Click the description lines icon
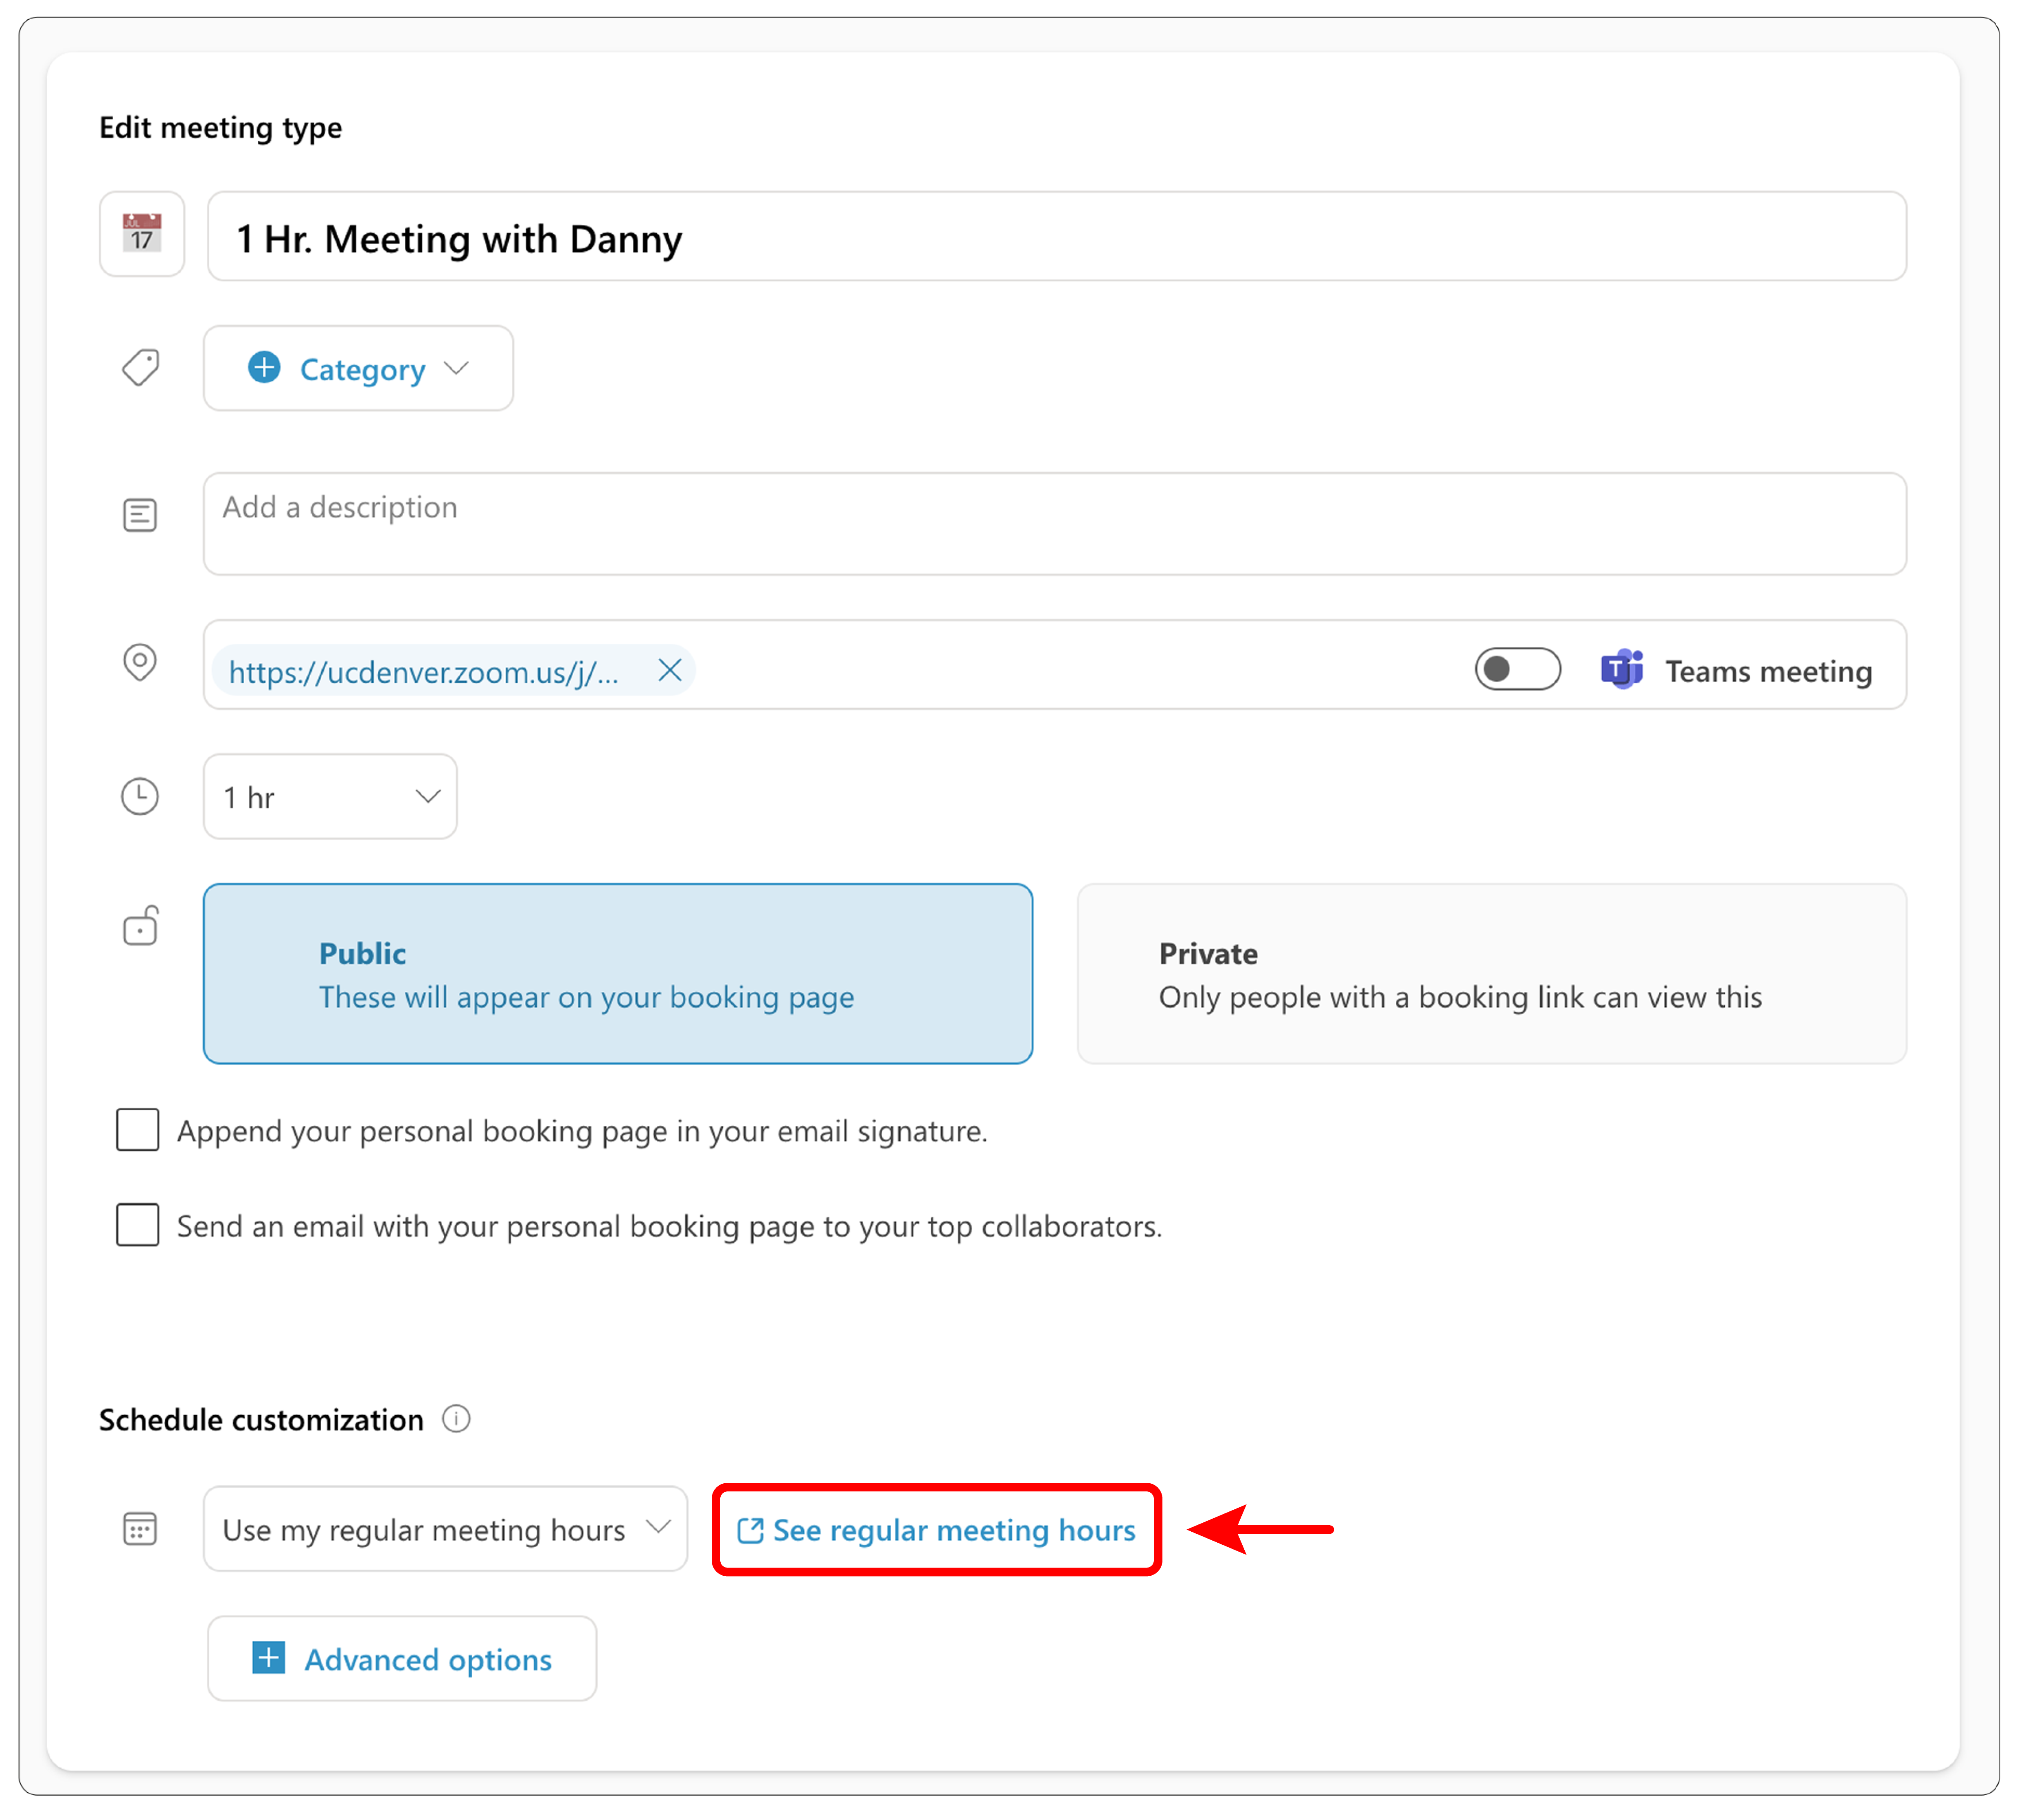 pos(140,515)
